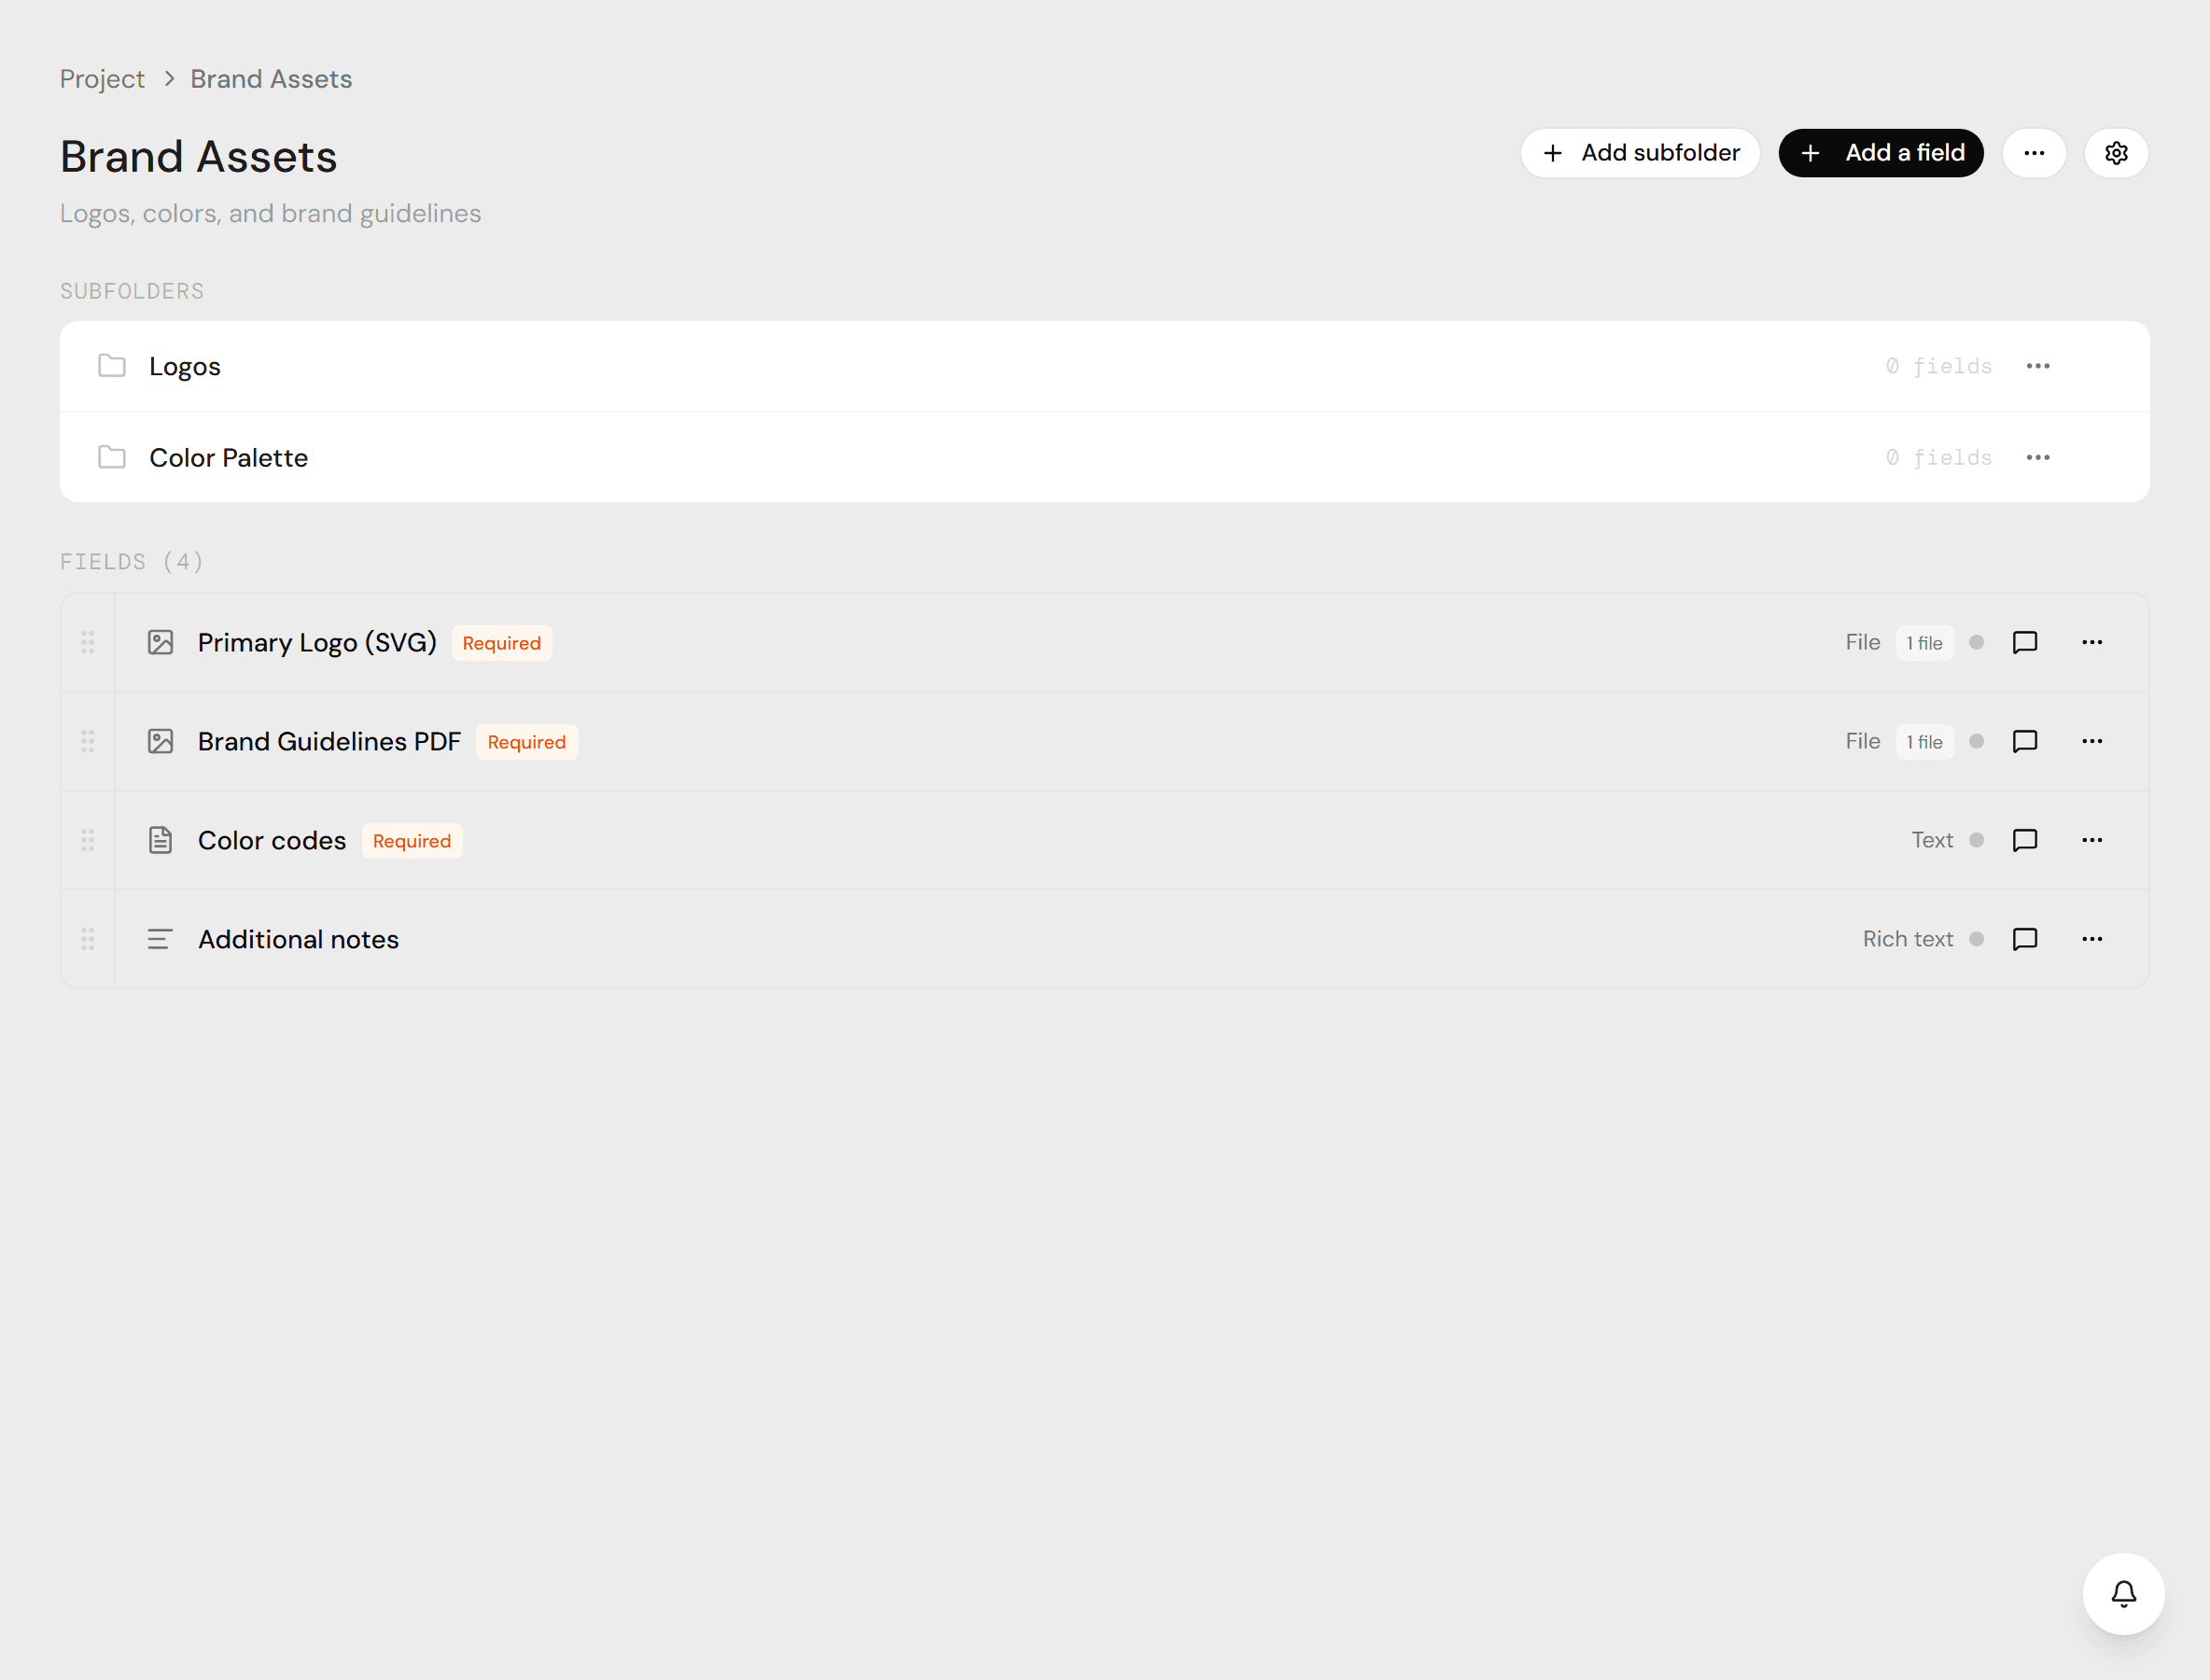Open options menu for Color codes field
Image resolution: width=2210 pixels, height=1680 pixels.
tap(2092, 840)
